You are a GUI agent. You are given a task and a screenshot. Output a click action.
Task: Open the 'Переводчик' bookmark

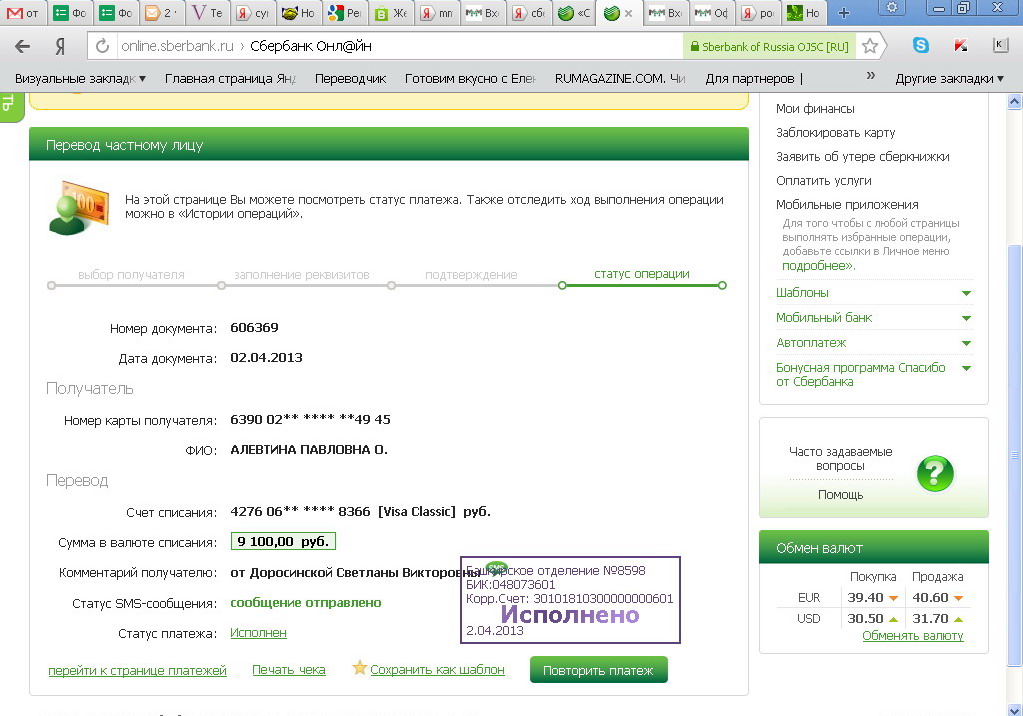point(350,79)
